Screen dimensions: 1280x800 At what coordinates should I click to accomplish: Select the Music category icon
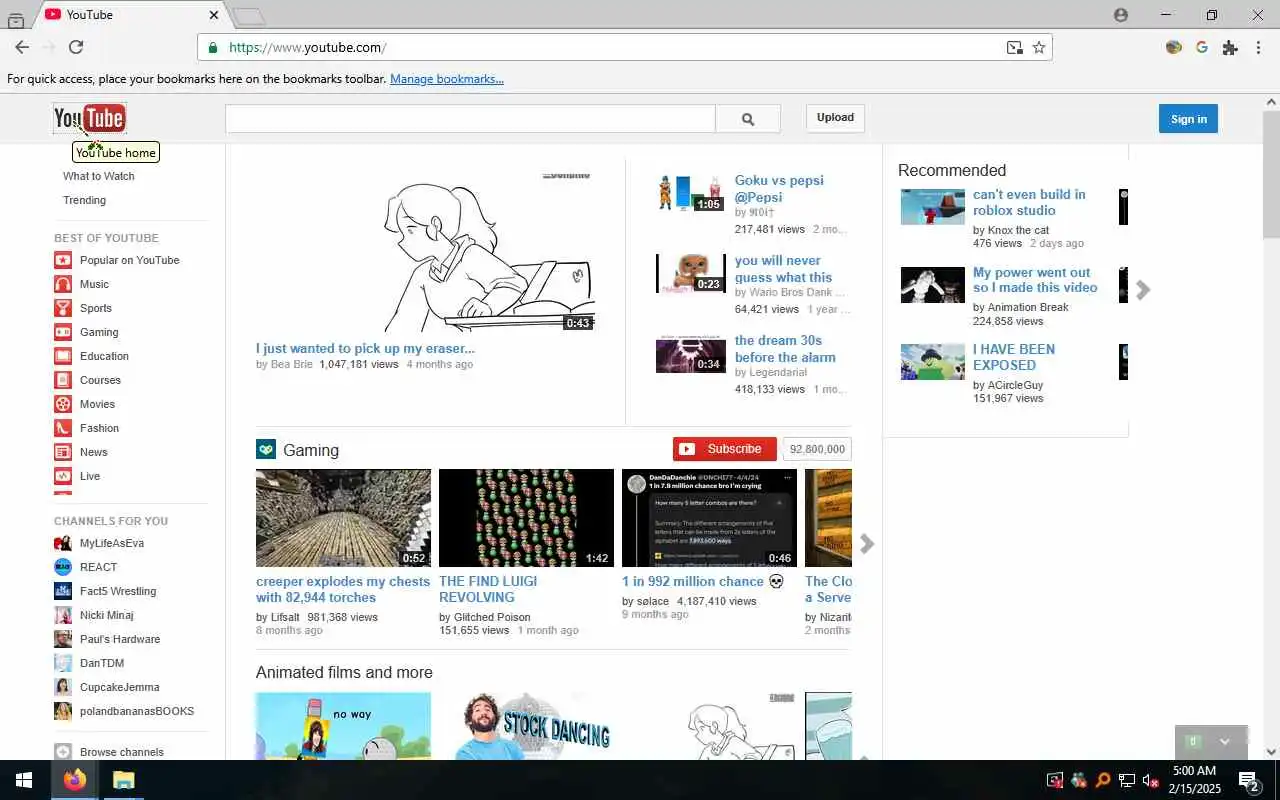[x=63, y=284]
